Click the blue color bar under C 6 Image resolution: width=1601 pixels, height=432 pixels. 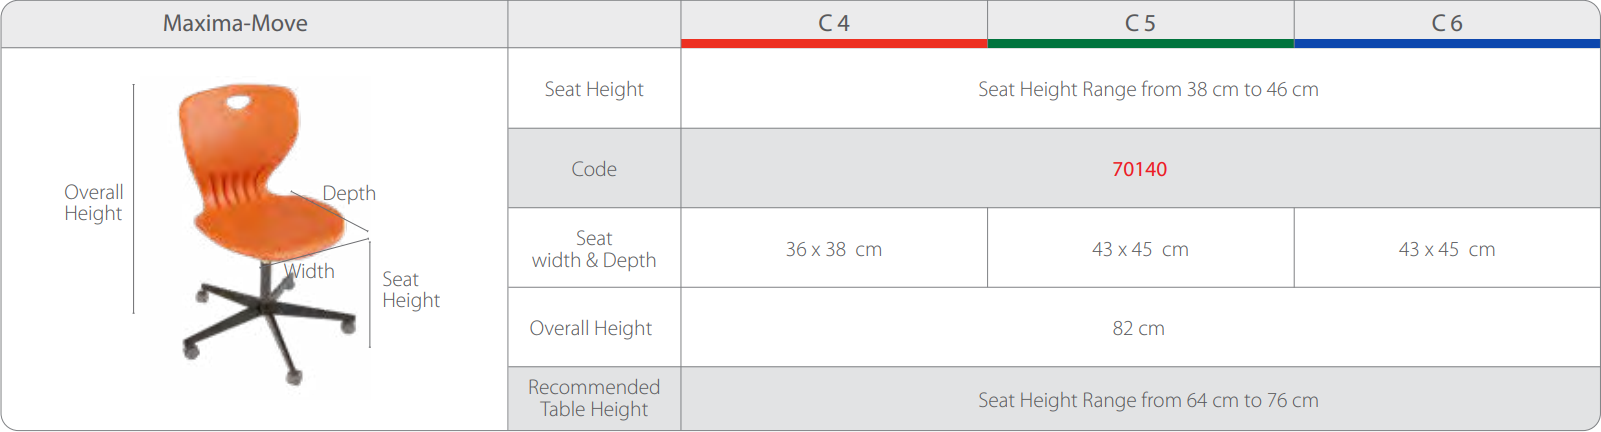click(x=1447, y=44)
